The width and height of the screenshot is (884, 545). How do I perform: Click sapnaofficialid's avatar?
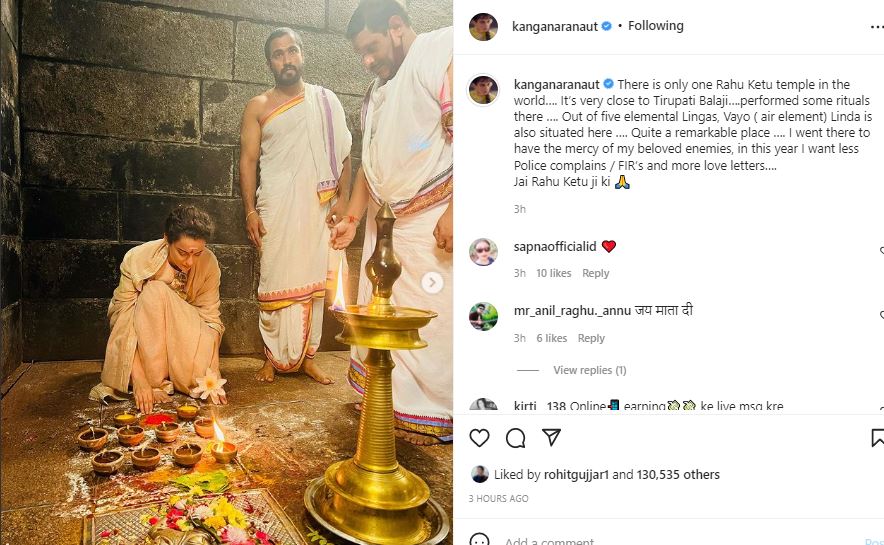(x=483, y=251)
